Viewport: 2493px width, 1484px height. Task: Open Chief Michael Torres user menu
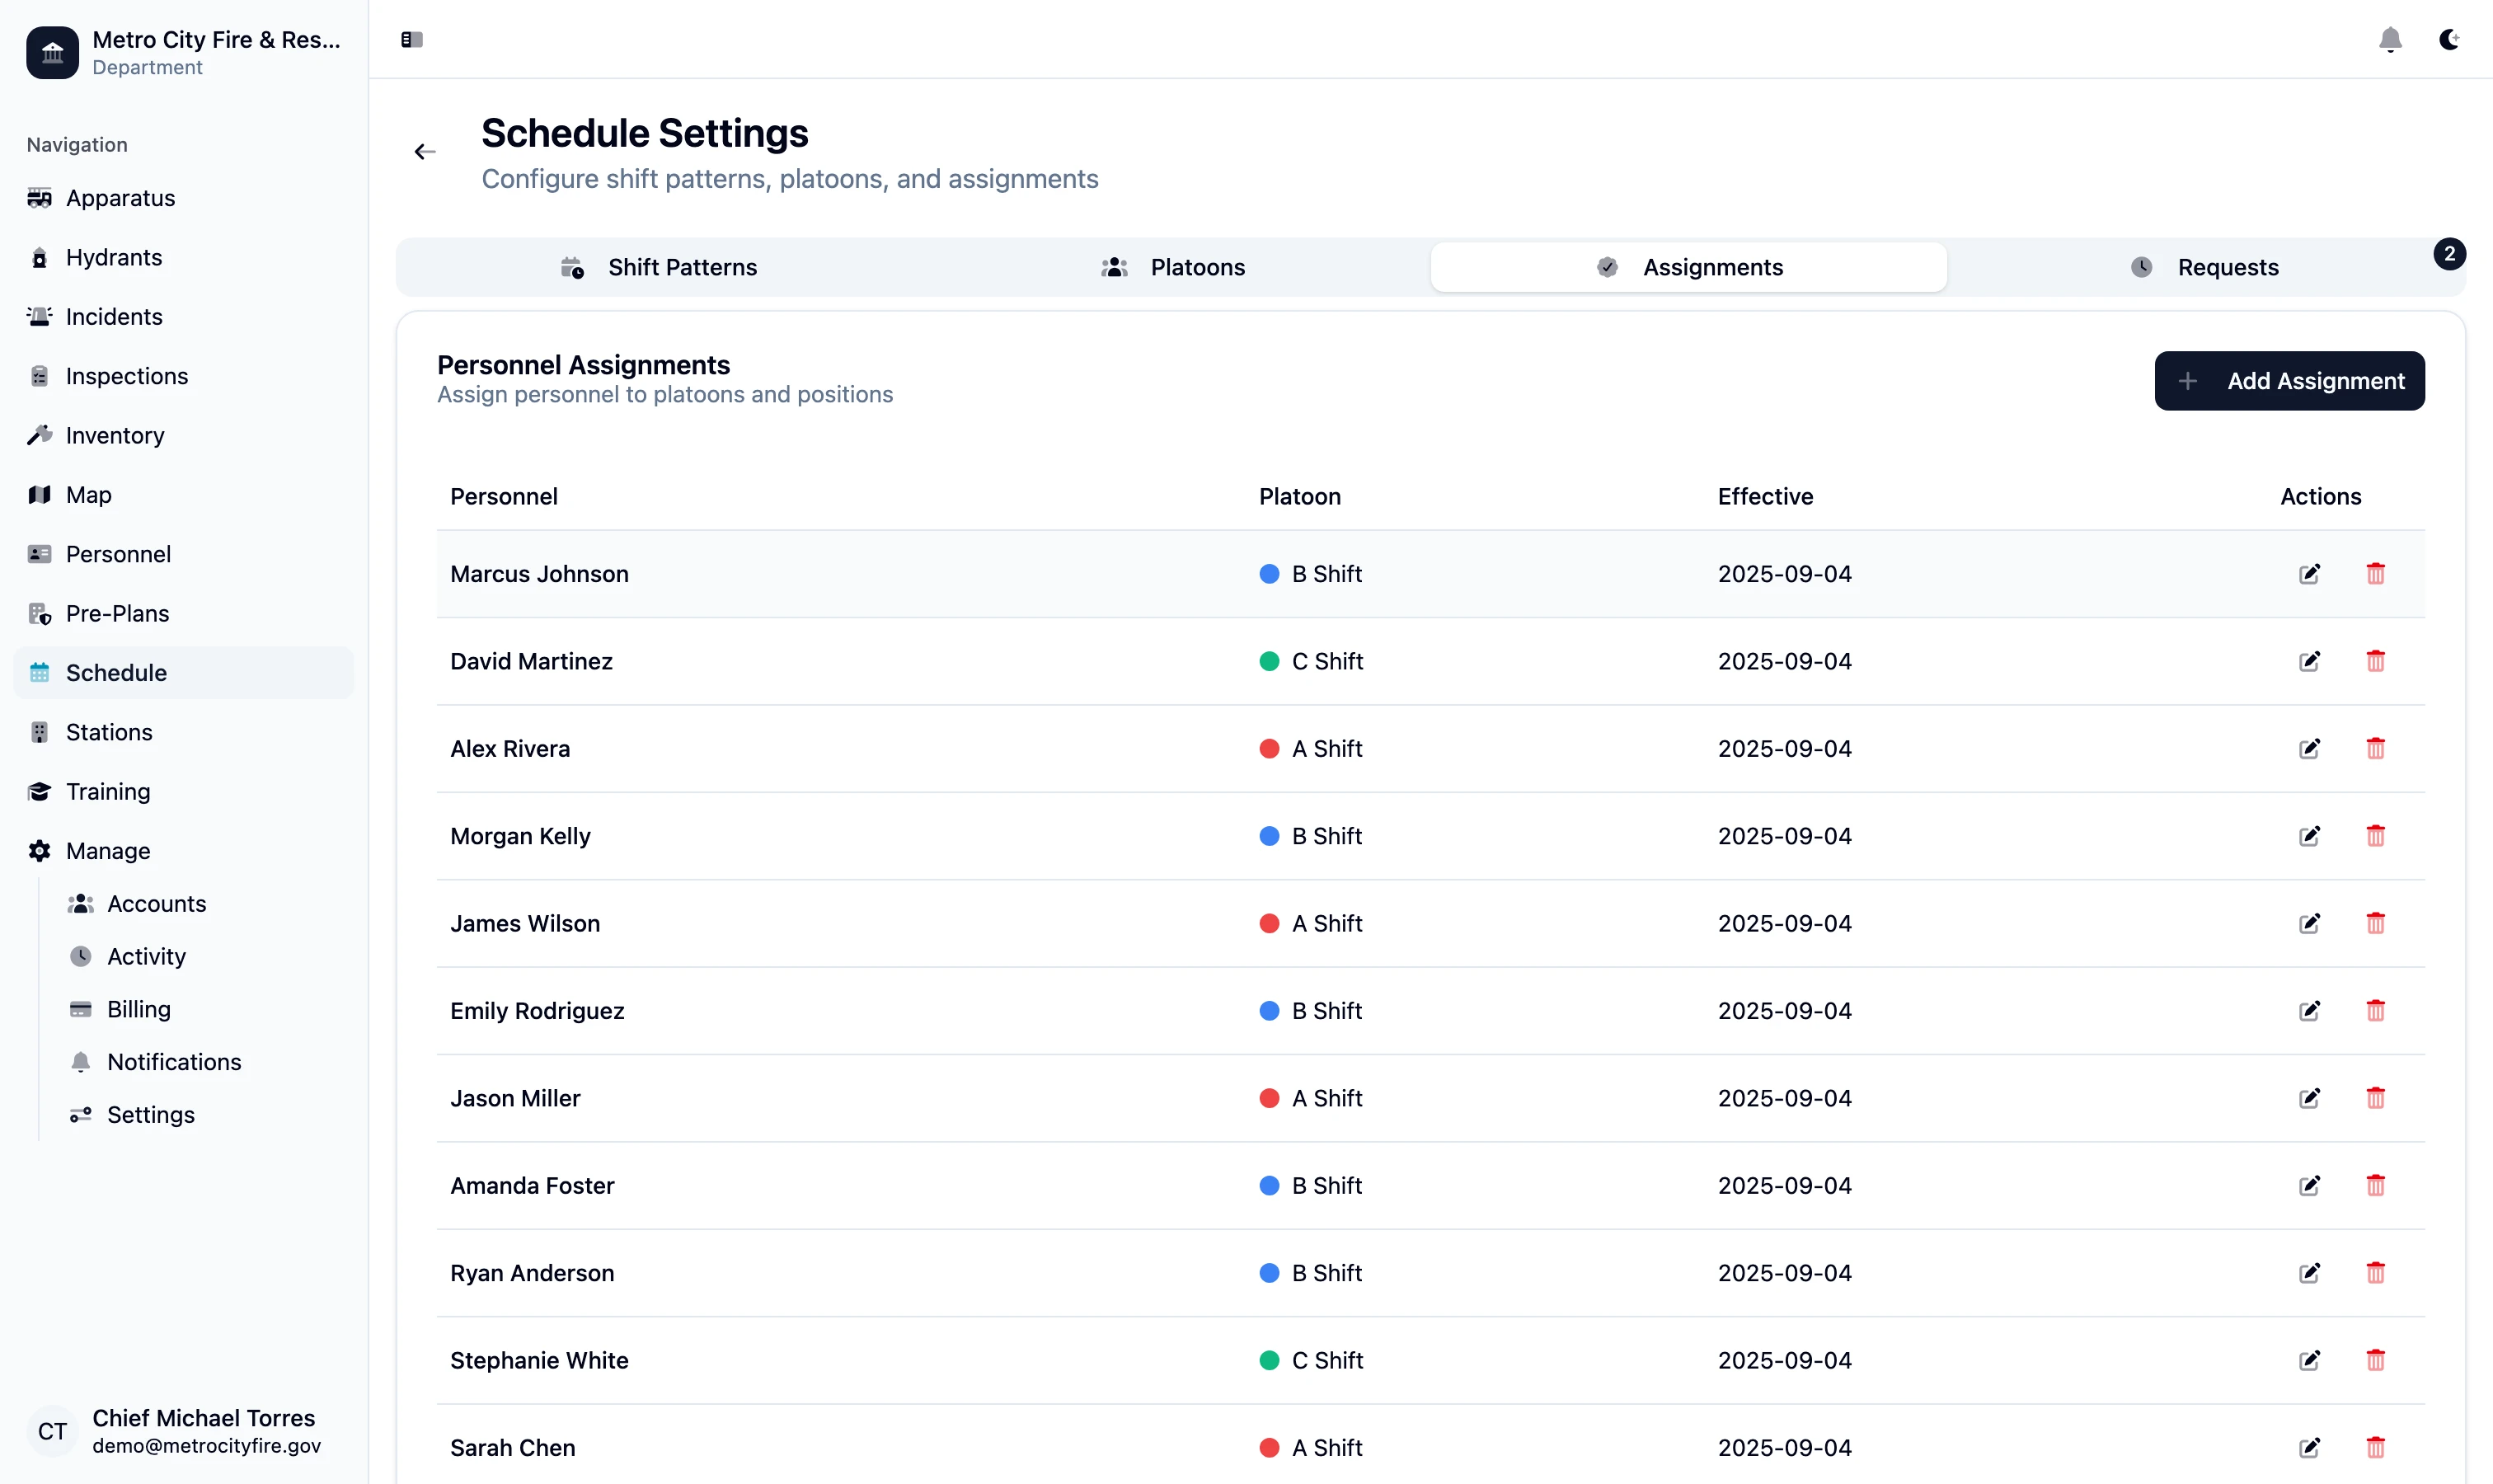tap(184, 1431)
